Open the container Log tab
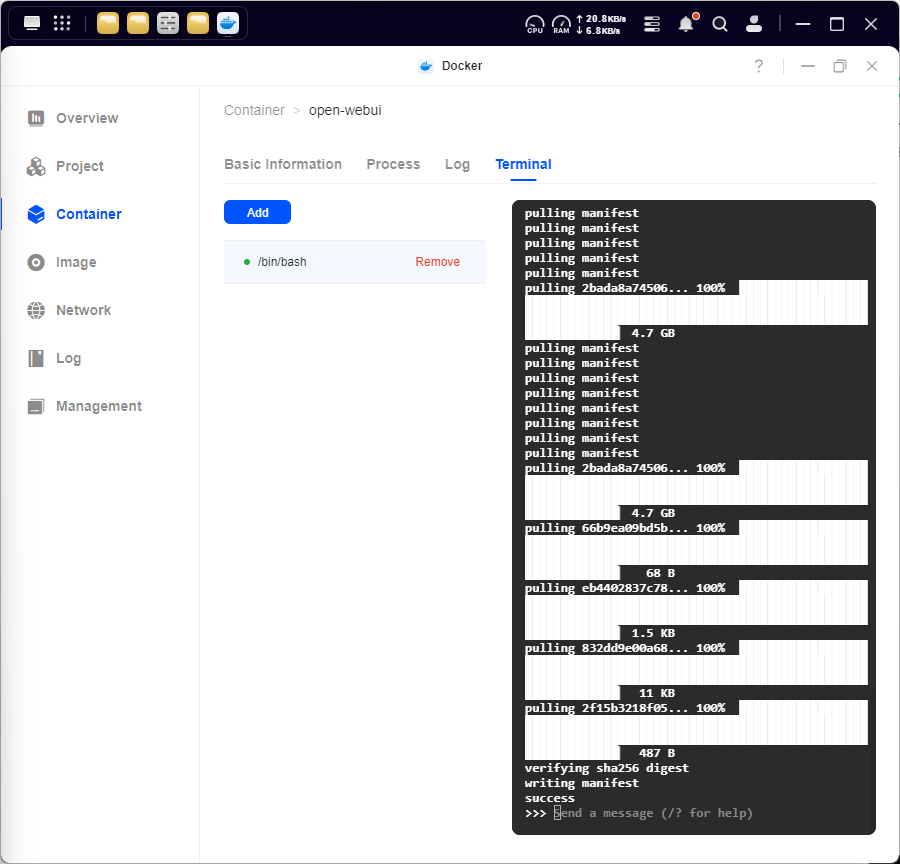 457,164
